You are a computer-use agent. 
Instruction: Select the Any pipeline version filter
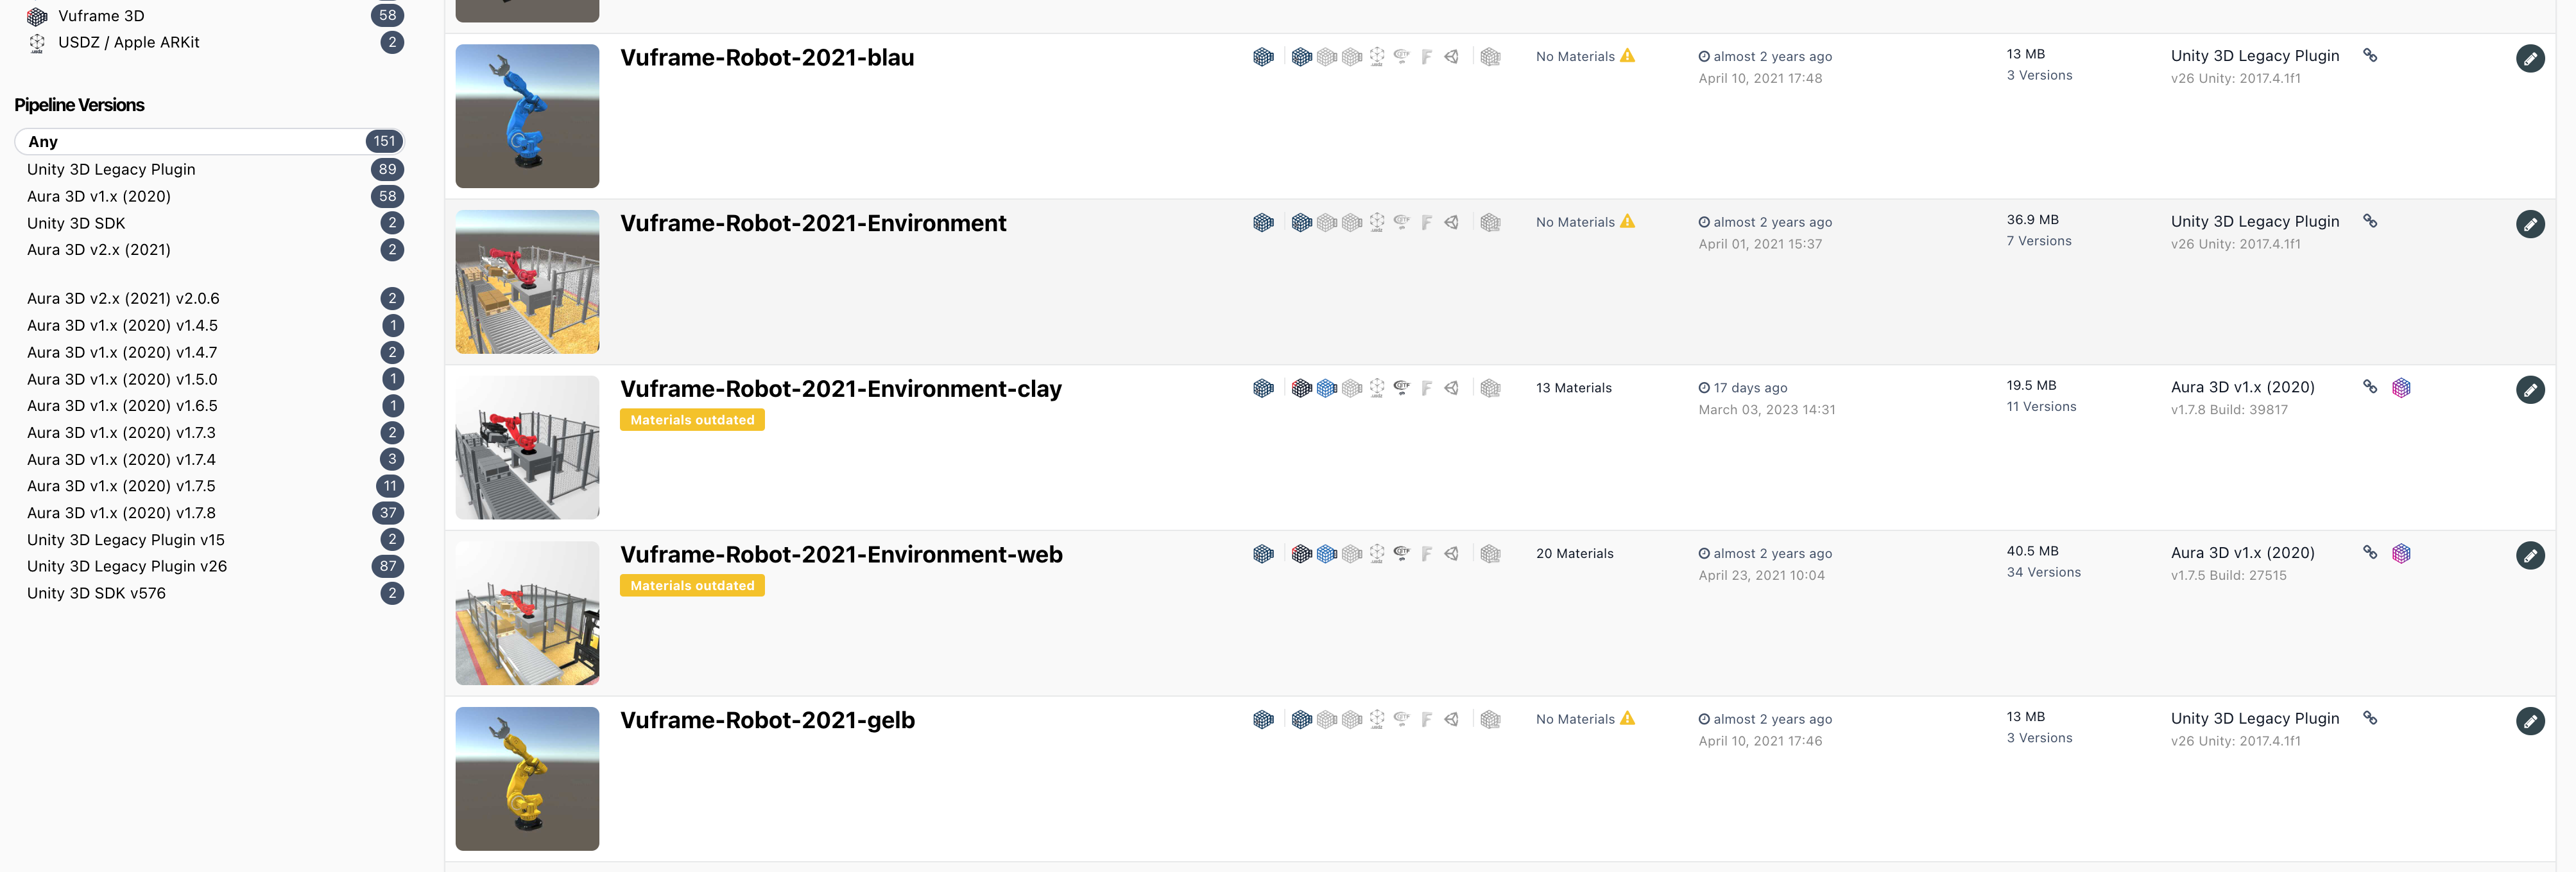coord(210,141)
